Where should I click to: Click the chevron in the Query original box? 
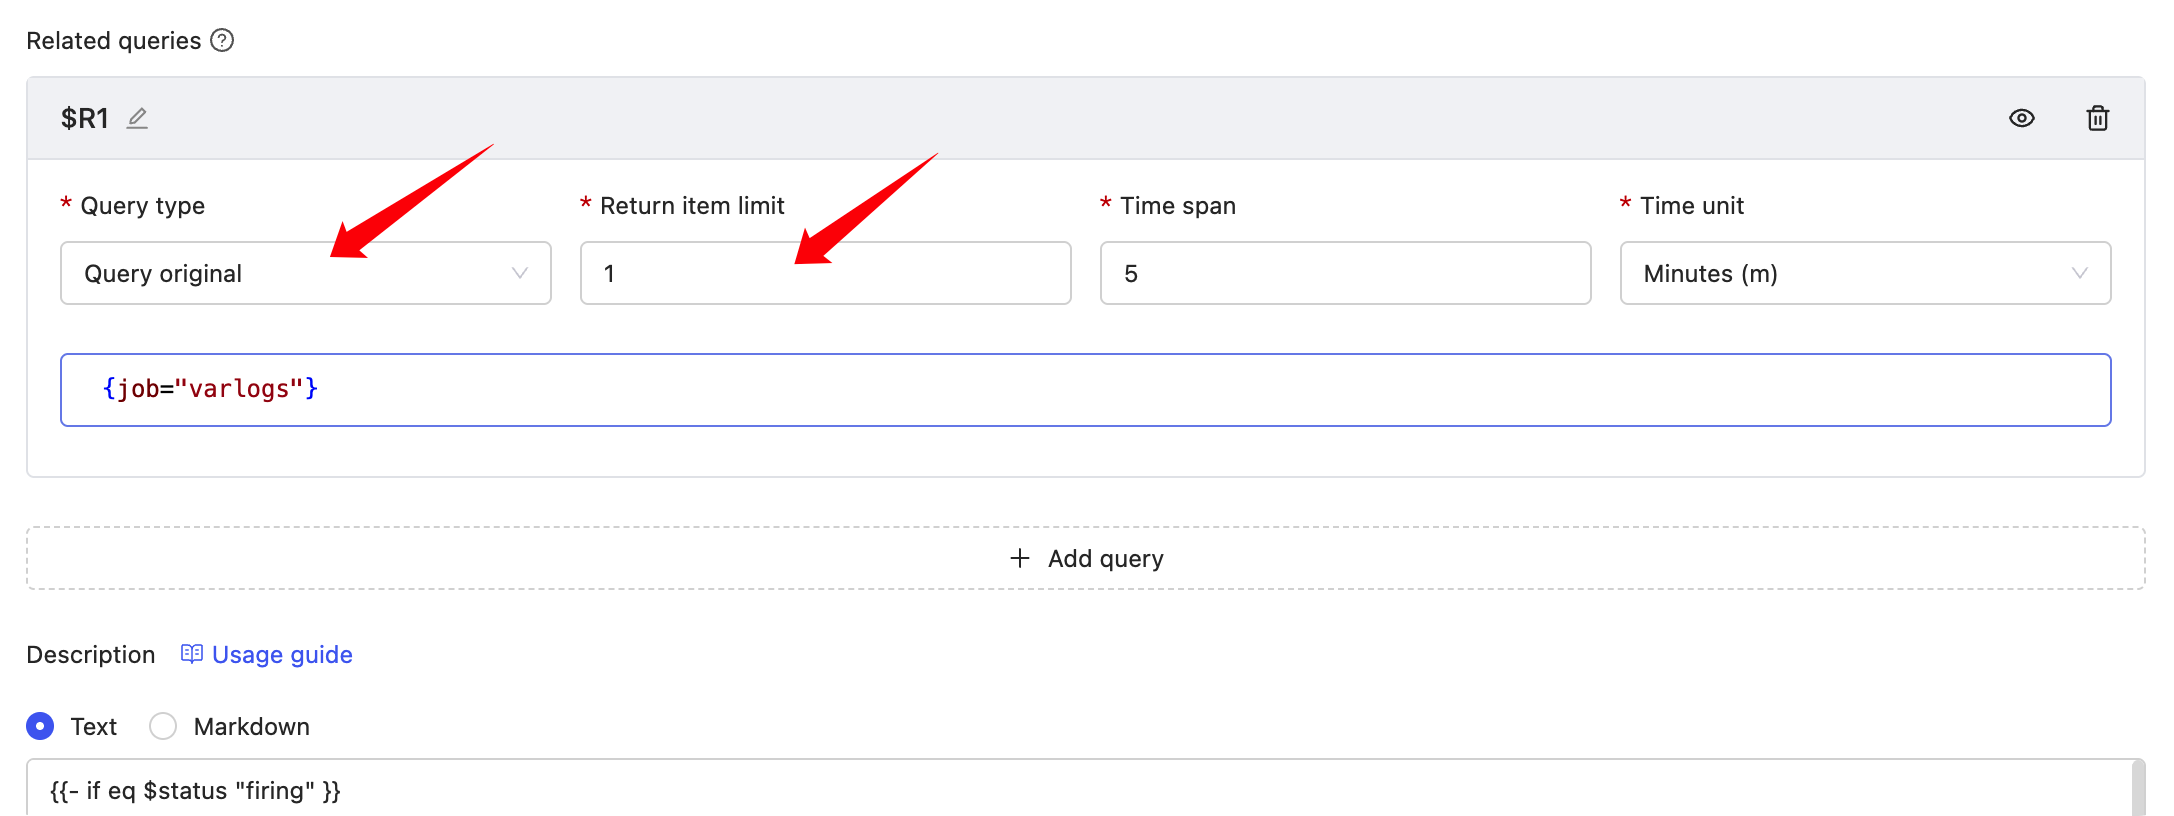(x=519, y=273)
